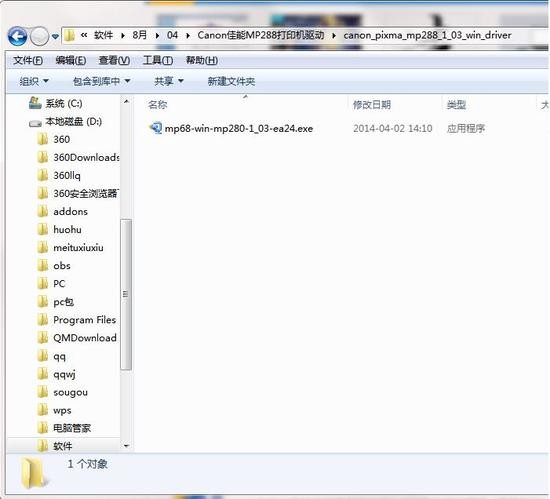Expand the arrow after Canon佳能MP288打印机驱动 breadcrumb
Screen dimensions: 550x499
click(334, 35)
